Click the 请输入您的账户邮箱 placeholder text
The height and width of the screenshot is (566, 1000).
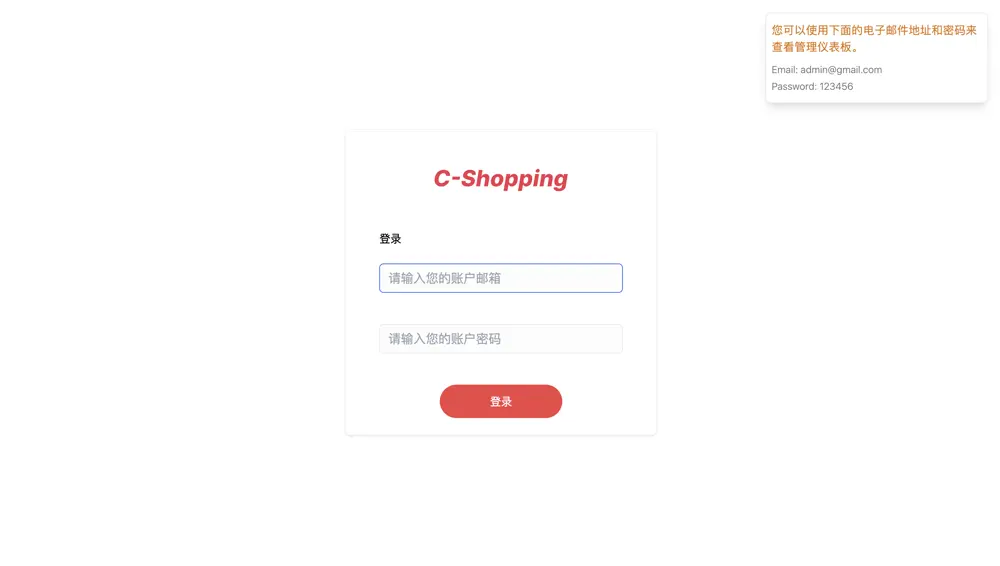pyautogui.click(x=445, y=278)
